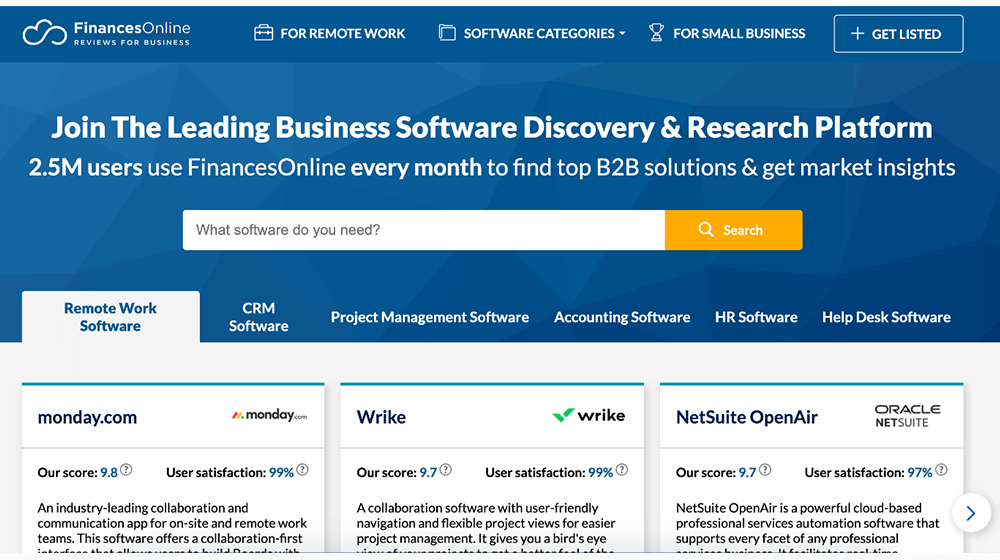Open the monday.com title link
The height and width of the screenshot is (560, 1000).
coord(87,417)
